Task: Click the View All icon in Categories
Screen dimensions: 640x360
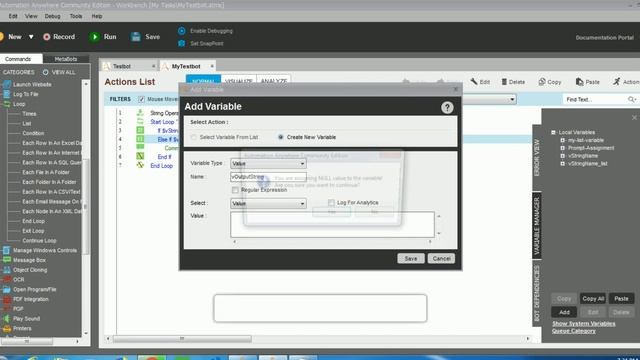Action: point(45,72)
